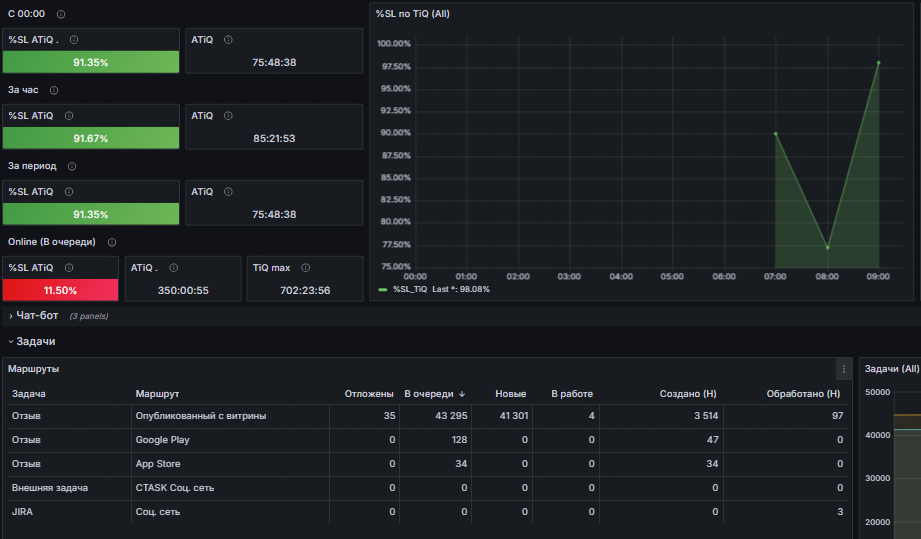921x539 pixels.
Task: Click 'JIRA' task cell
Action: click(22, 512)
